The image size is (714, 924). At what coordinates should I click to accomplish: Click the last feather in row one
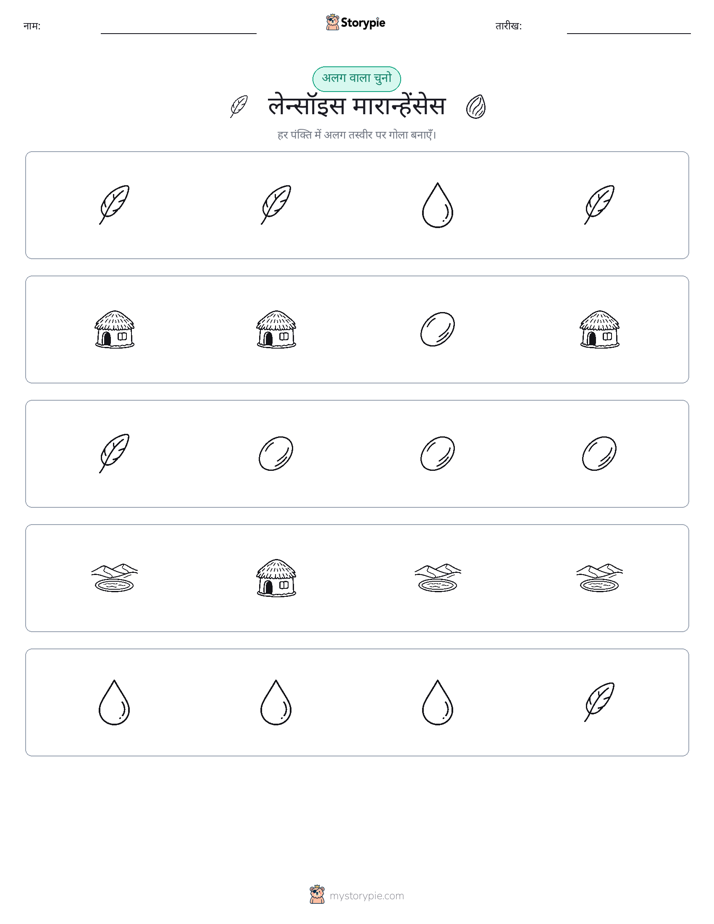click(x=599, y=204)
